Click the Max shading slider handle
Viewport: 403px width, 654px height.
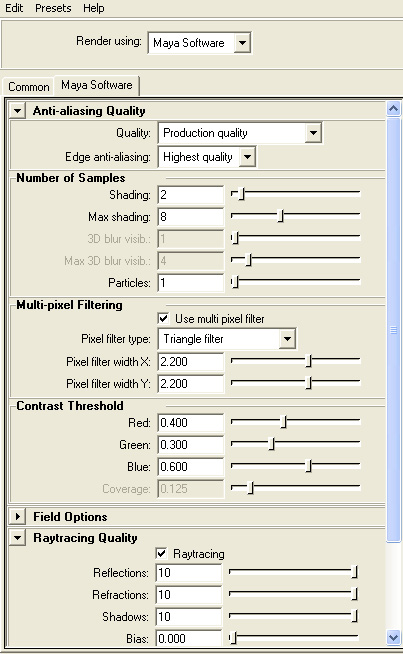coord(281,216)
